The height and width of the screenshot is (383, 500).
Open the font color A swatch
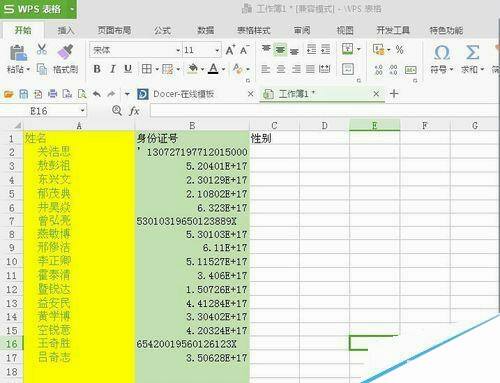pyautogui.click(x=213, y=69)
